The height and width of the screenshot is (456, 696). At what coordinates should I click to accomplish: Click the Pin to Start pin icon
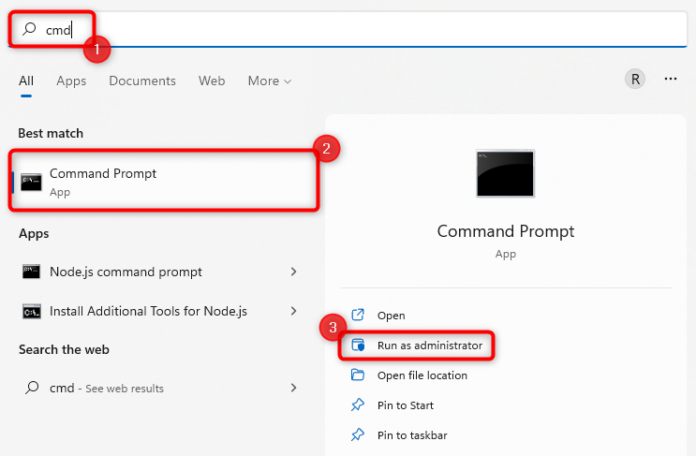click(x=358, y=406)
